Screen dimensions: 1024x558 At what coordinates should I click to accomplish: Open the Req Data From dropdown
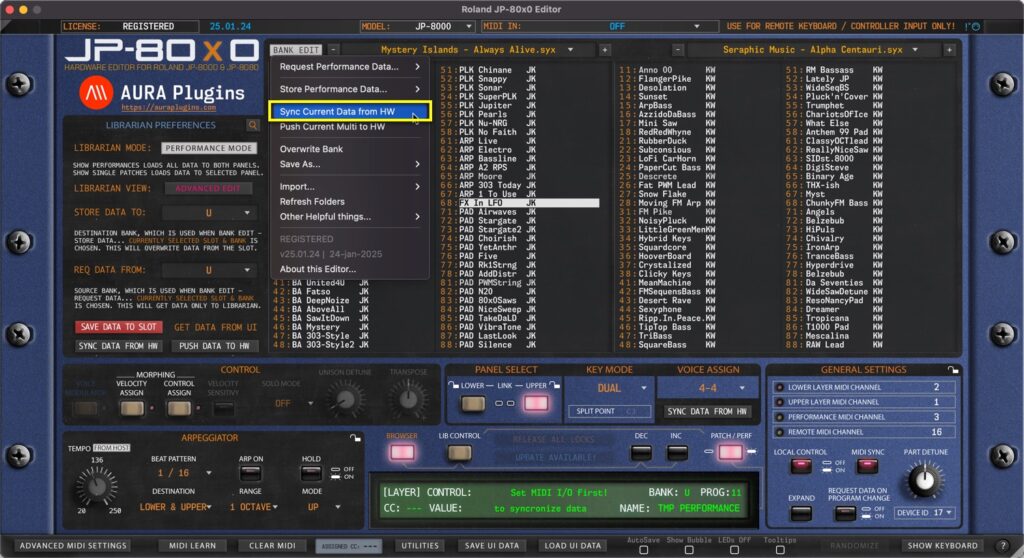coord(208,271)
